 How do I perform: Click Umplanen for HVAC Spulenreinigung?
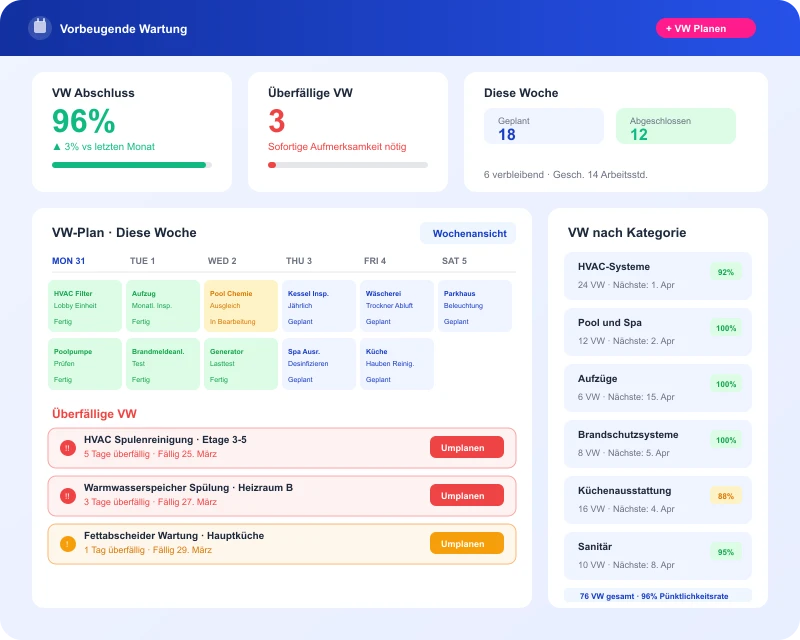(x=467, y=447)
